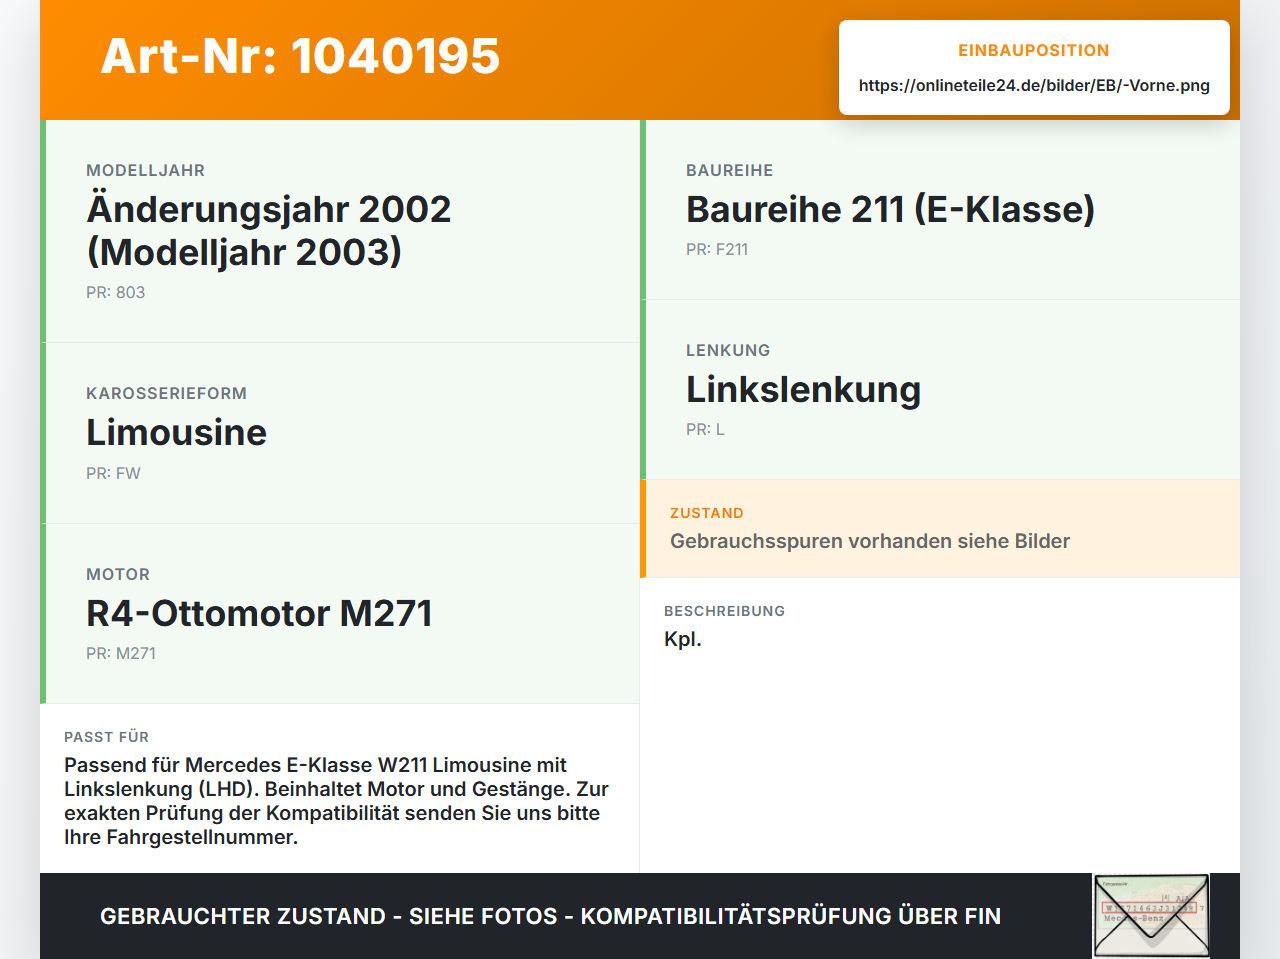The width and height of the screenshot is (1280, 959).
Task: Click the PR: FW code
Action: [113, 473]
